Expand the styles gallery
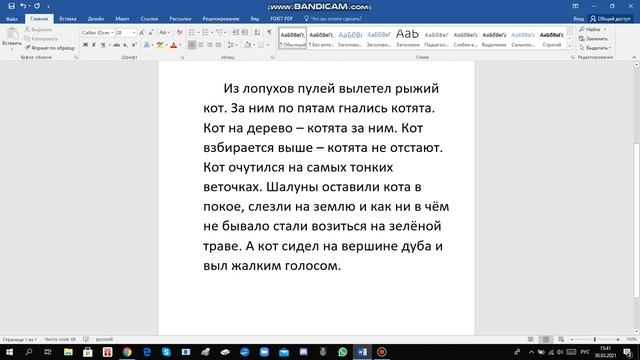640x360 pixels. pyautogui.click(x=570, y=46)
